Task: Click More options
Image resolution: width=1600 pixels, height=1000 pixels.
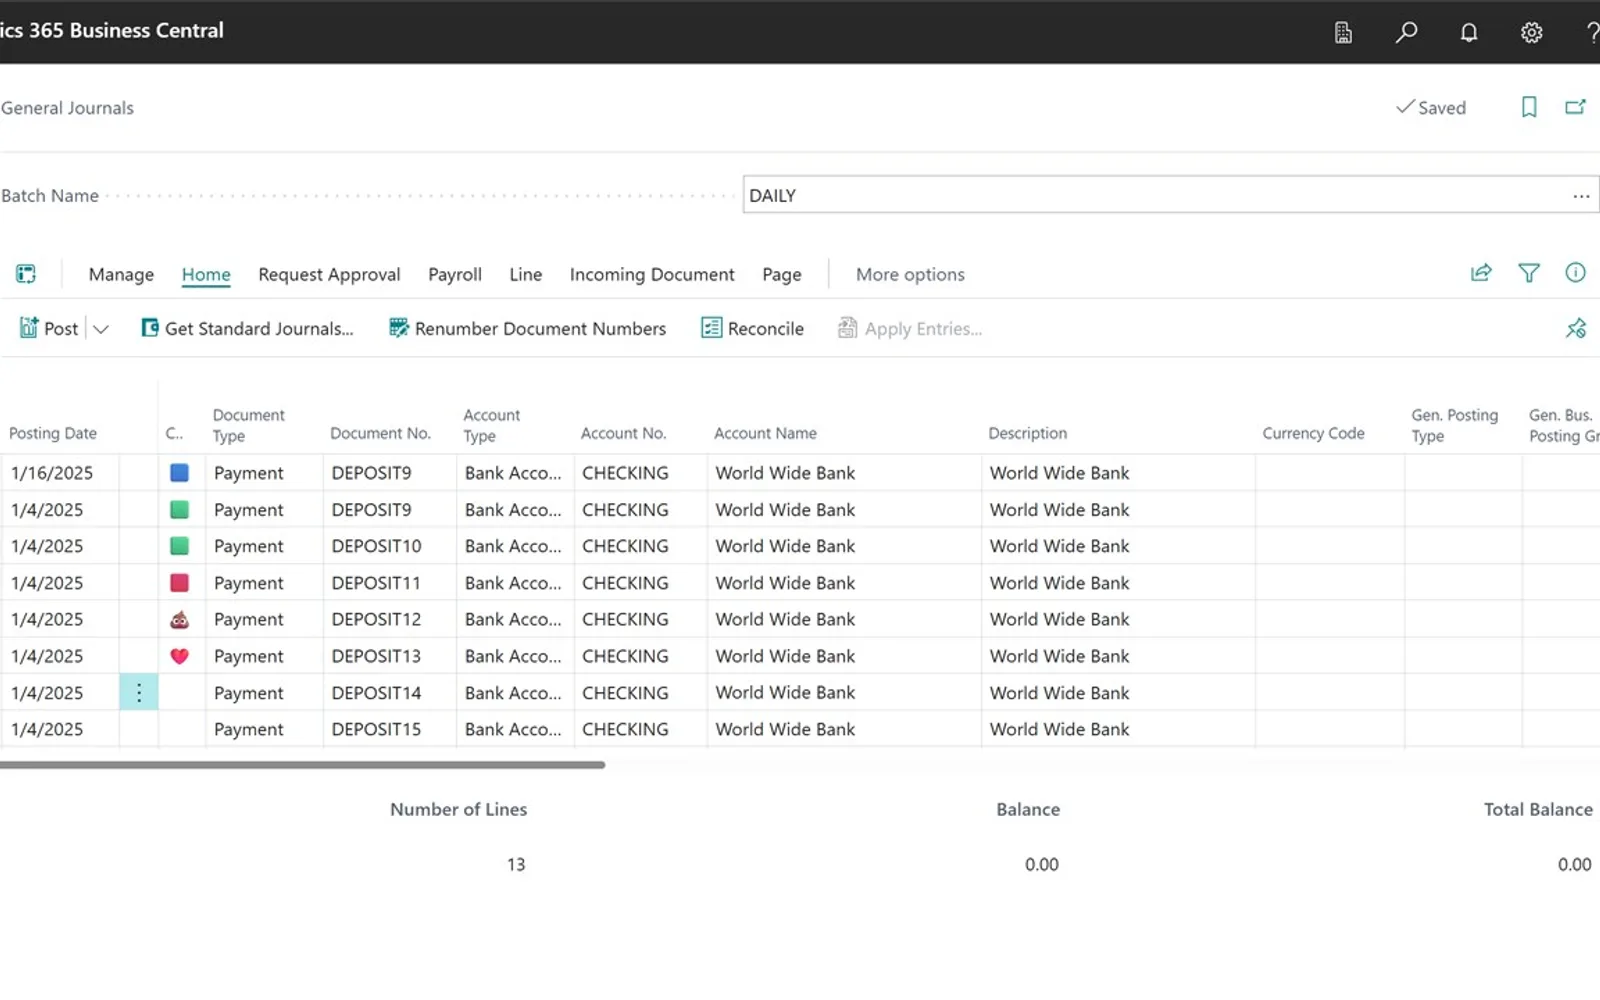Action: point(910,274)
